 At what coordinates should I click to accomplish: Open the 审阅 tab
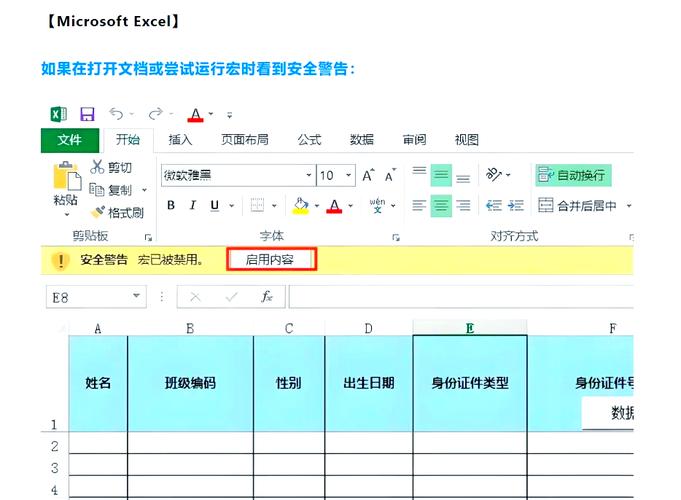pos(414,139)
